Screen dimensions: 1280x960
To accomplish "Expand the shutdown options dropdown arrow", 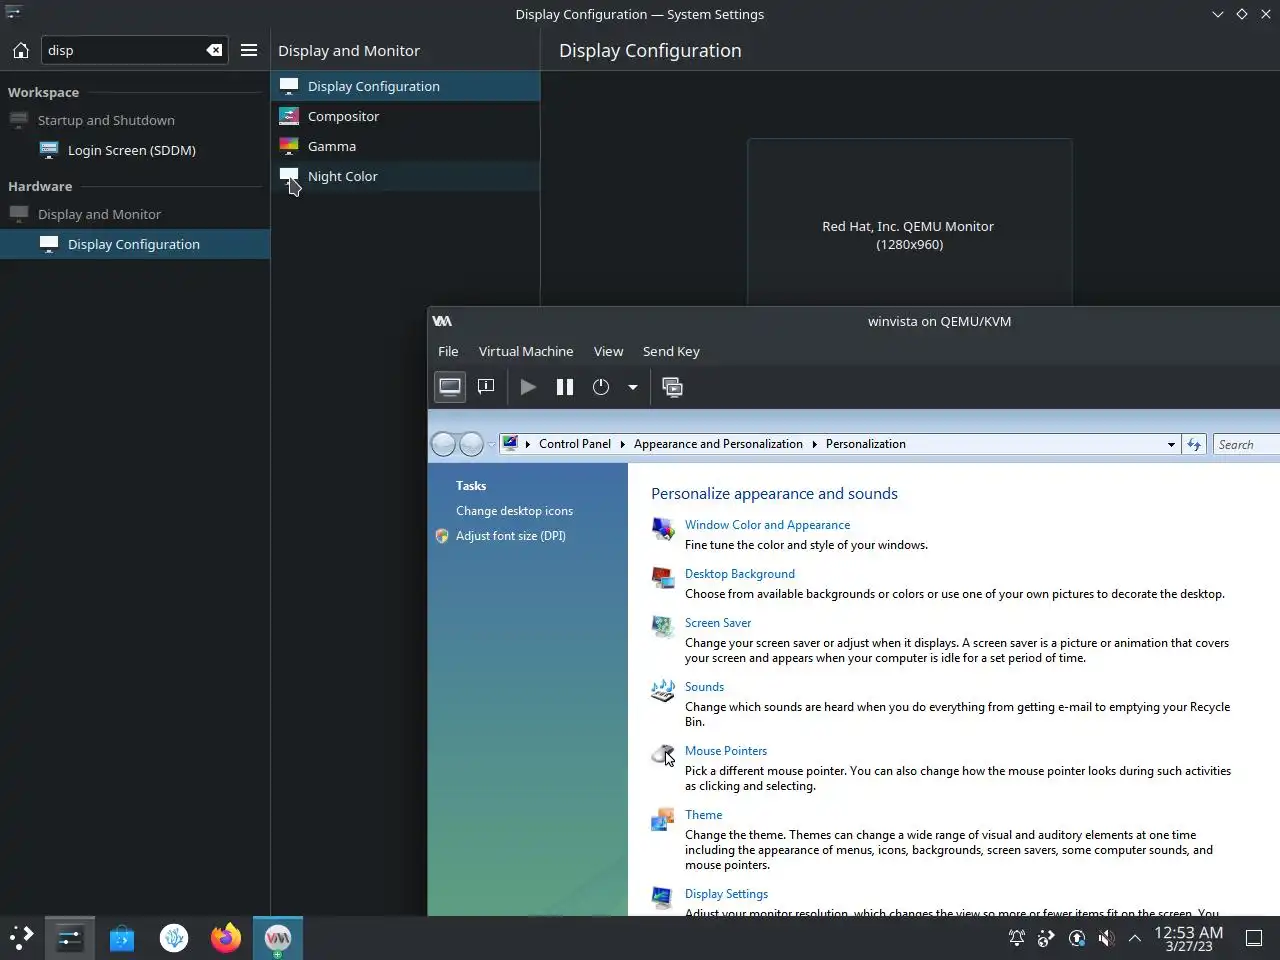I will [633, 387].
